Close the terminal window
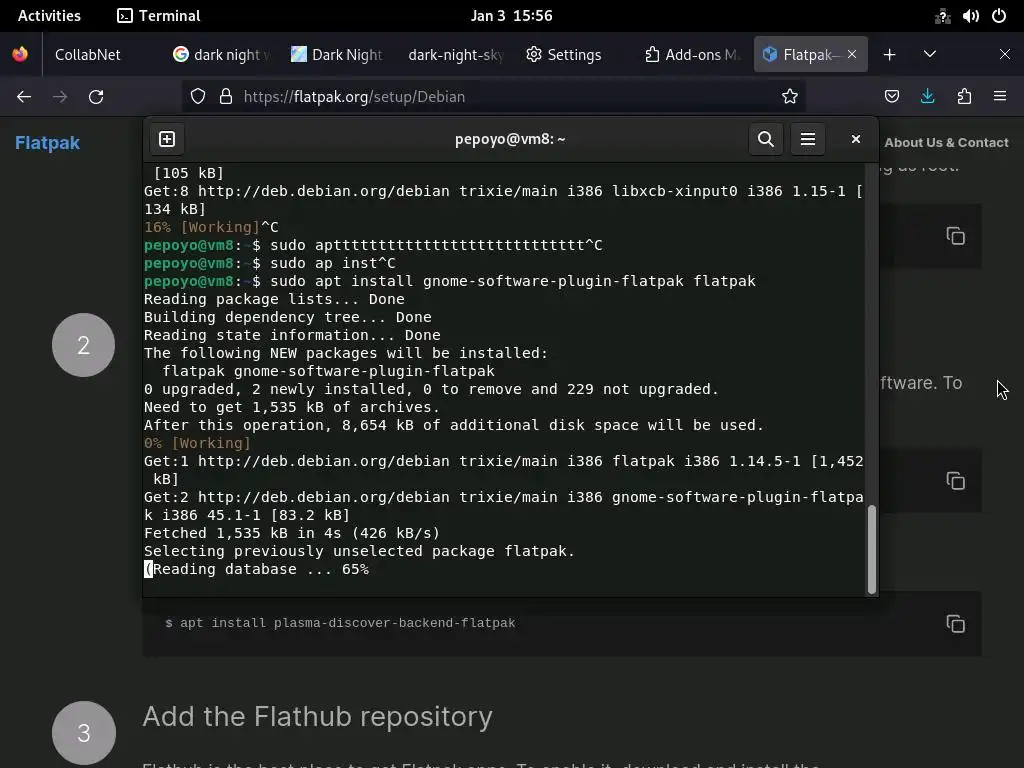 (856, 139)
